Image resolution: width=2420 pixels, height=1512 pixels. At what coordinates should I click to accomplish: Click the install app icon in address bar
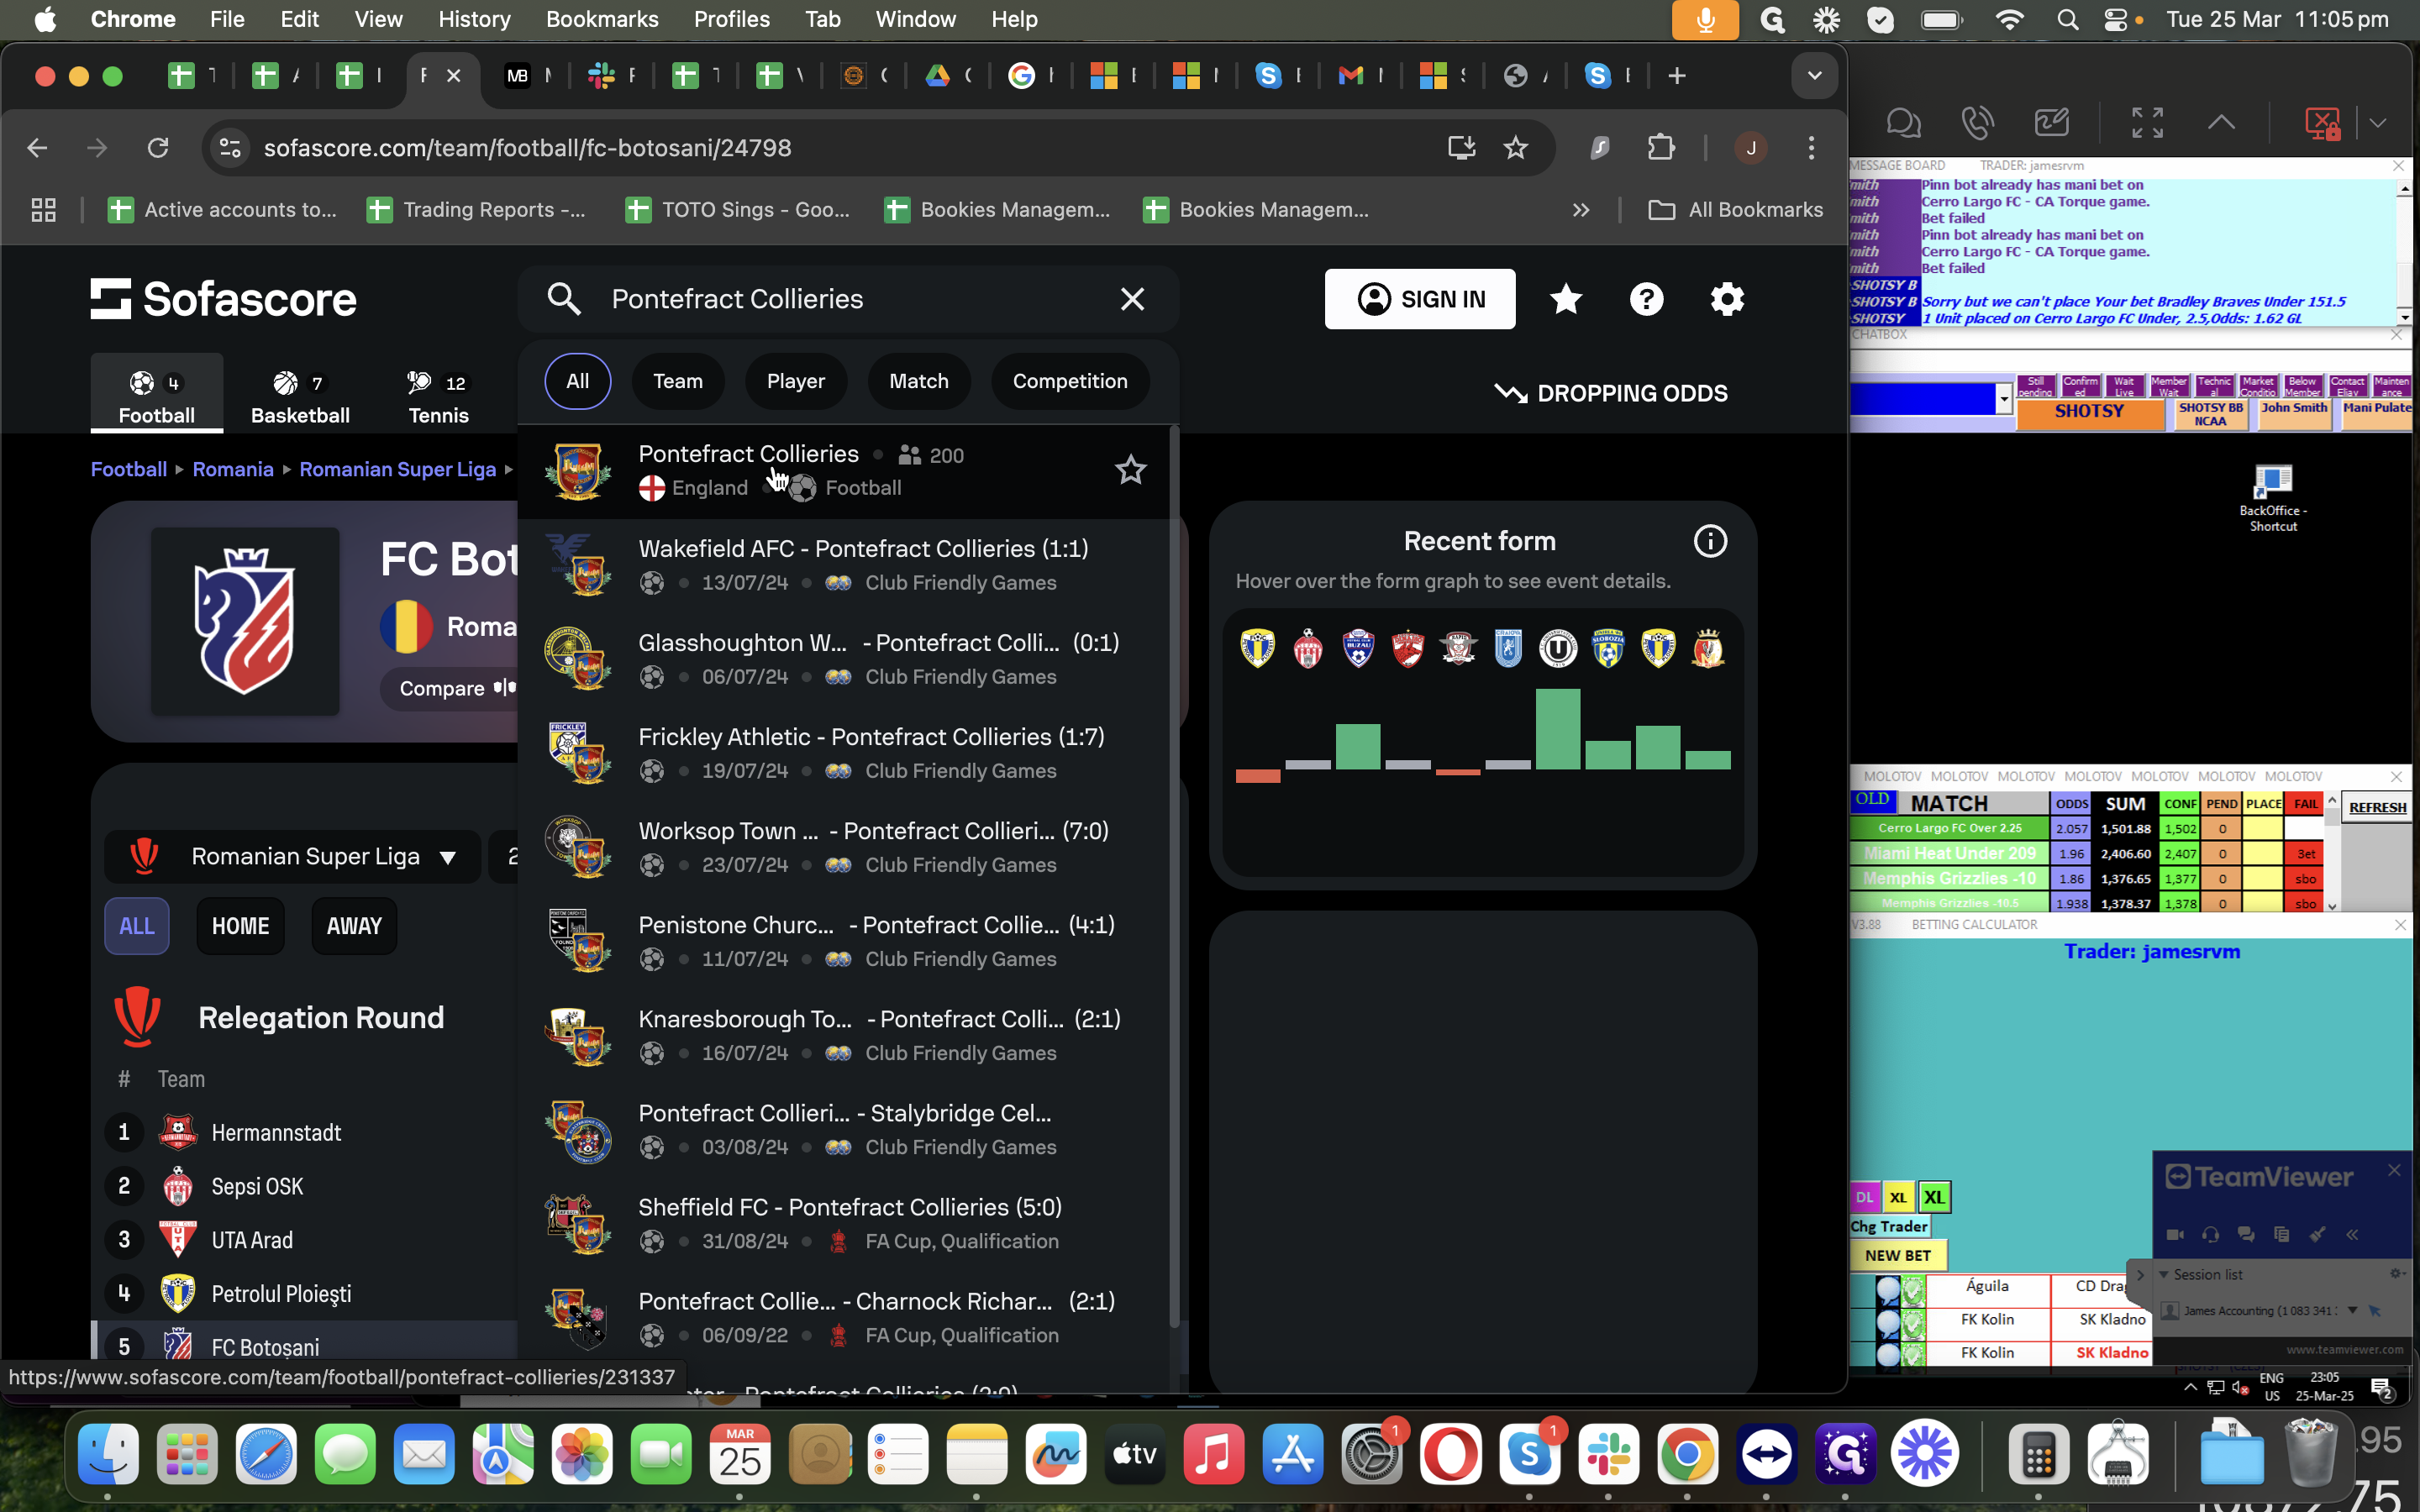1461,148
